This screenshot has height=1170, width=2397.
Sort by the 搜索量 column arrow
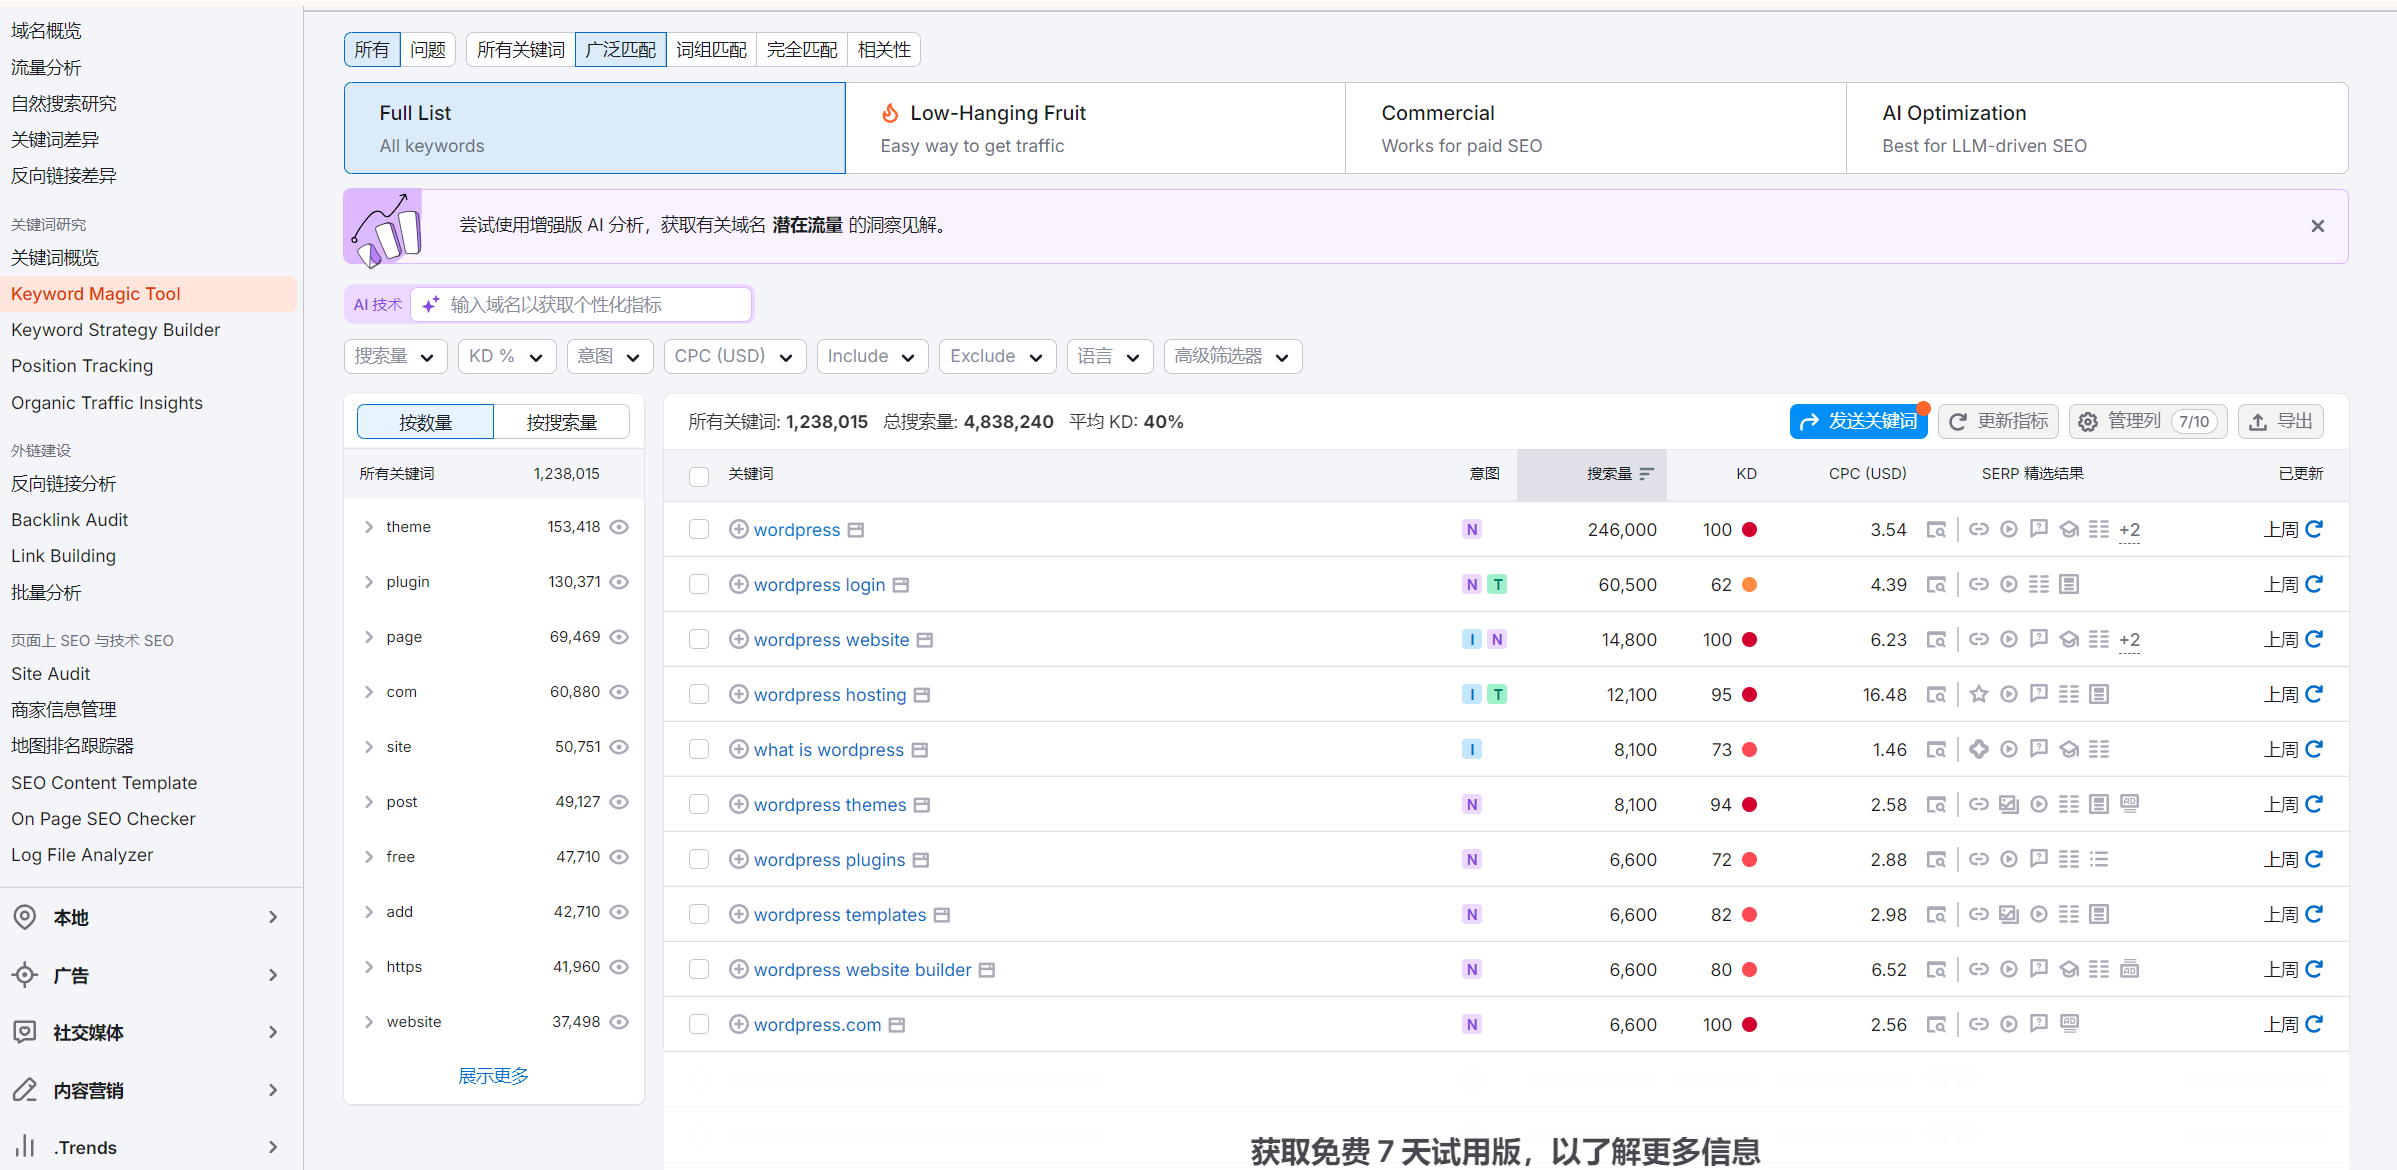coord(1648,474)
